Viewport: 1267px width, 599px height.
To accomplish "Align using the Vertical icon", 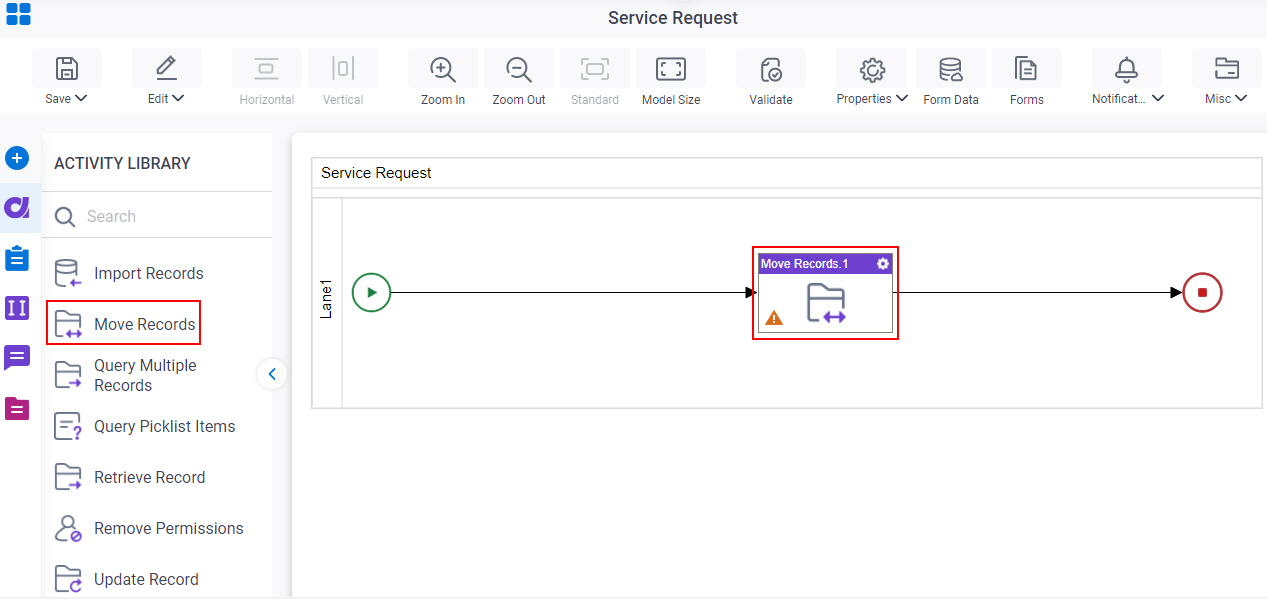I will pyautogui.click(x=343, y=69).
